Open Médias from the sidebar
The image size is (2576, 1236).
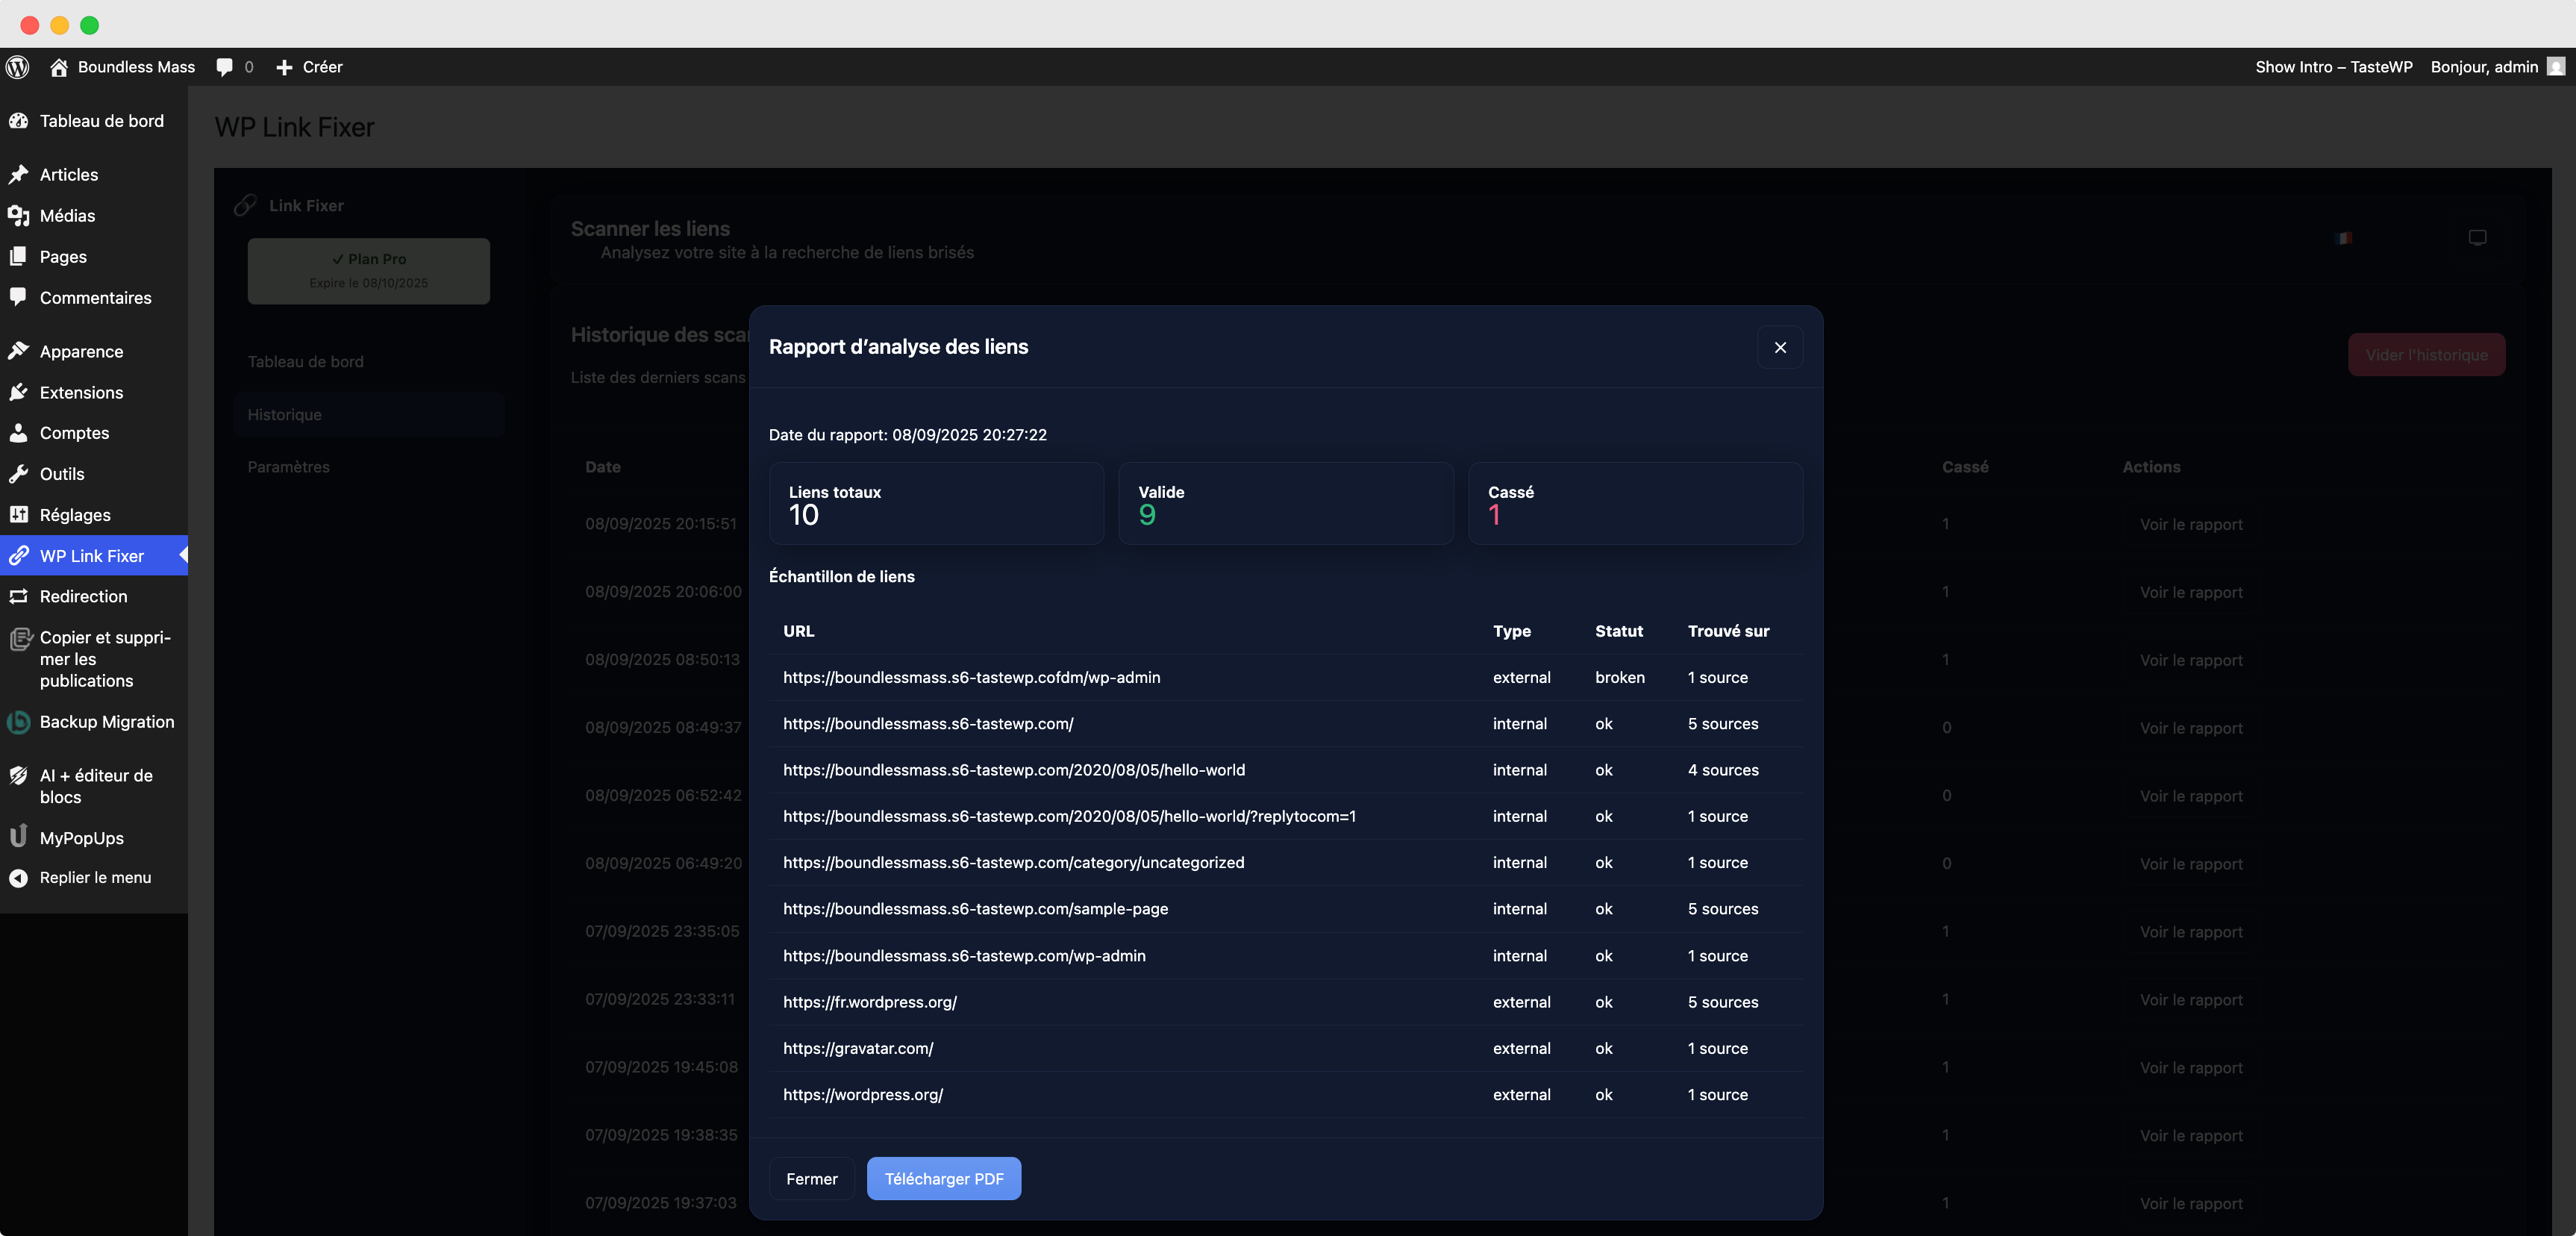click(x=67, y=216)
